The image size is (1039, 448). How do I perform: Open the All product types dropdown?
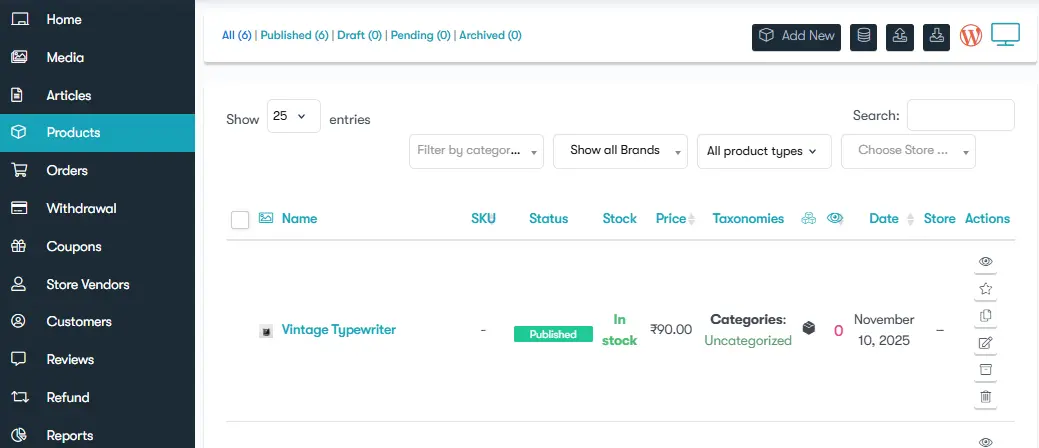[x=763, y=151]
